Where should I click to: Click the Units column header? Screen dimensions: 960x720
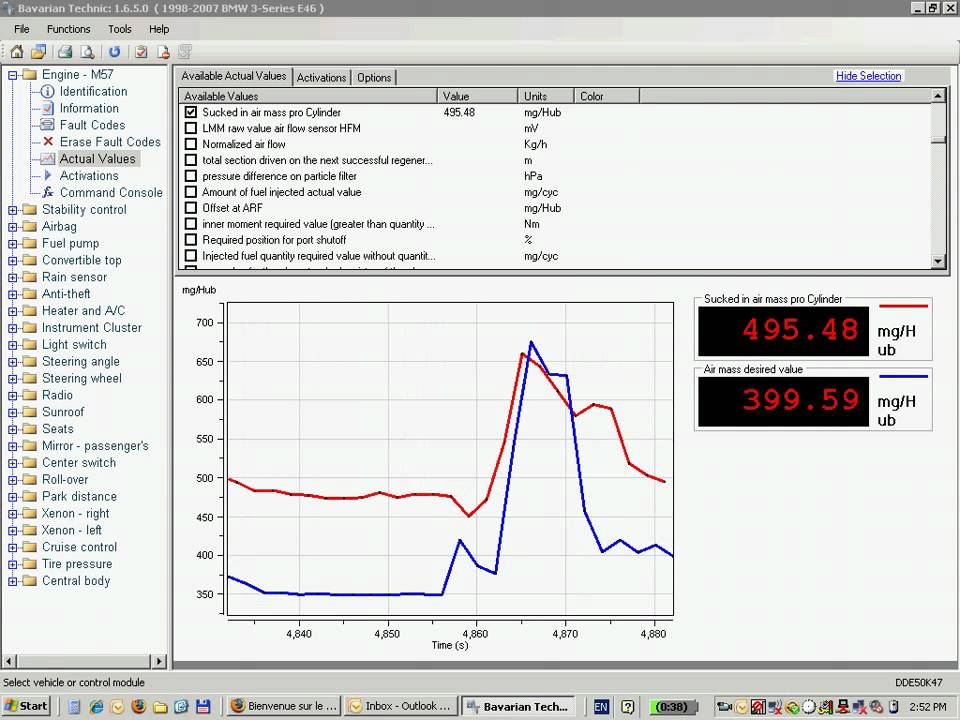tap(546, 96)
